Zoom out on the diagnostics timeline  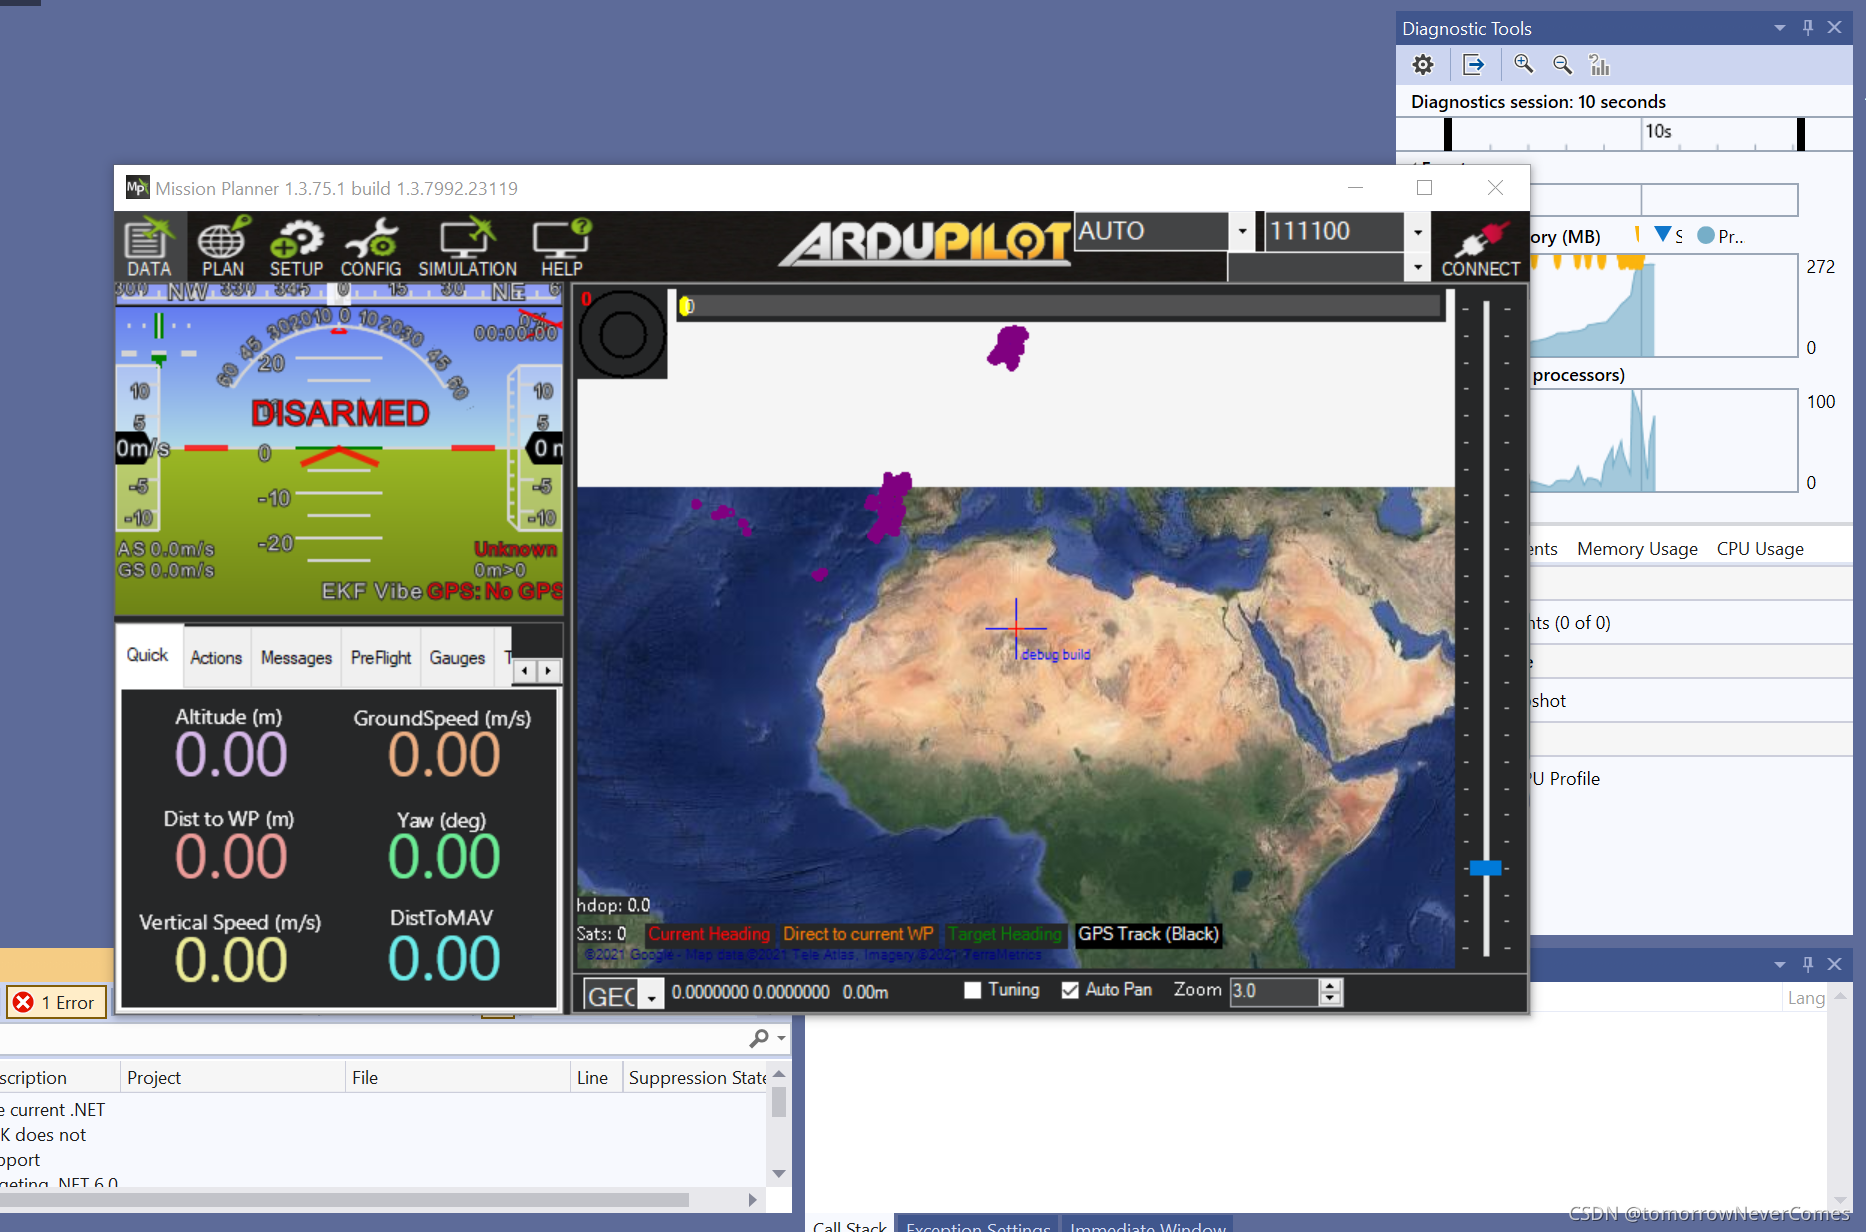click(x=1562, y=65)
